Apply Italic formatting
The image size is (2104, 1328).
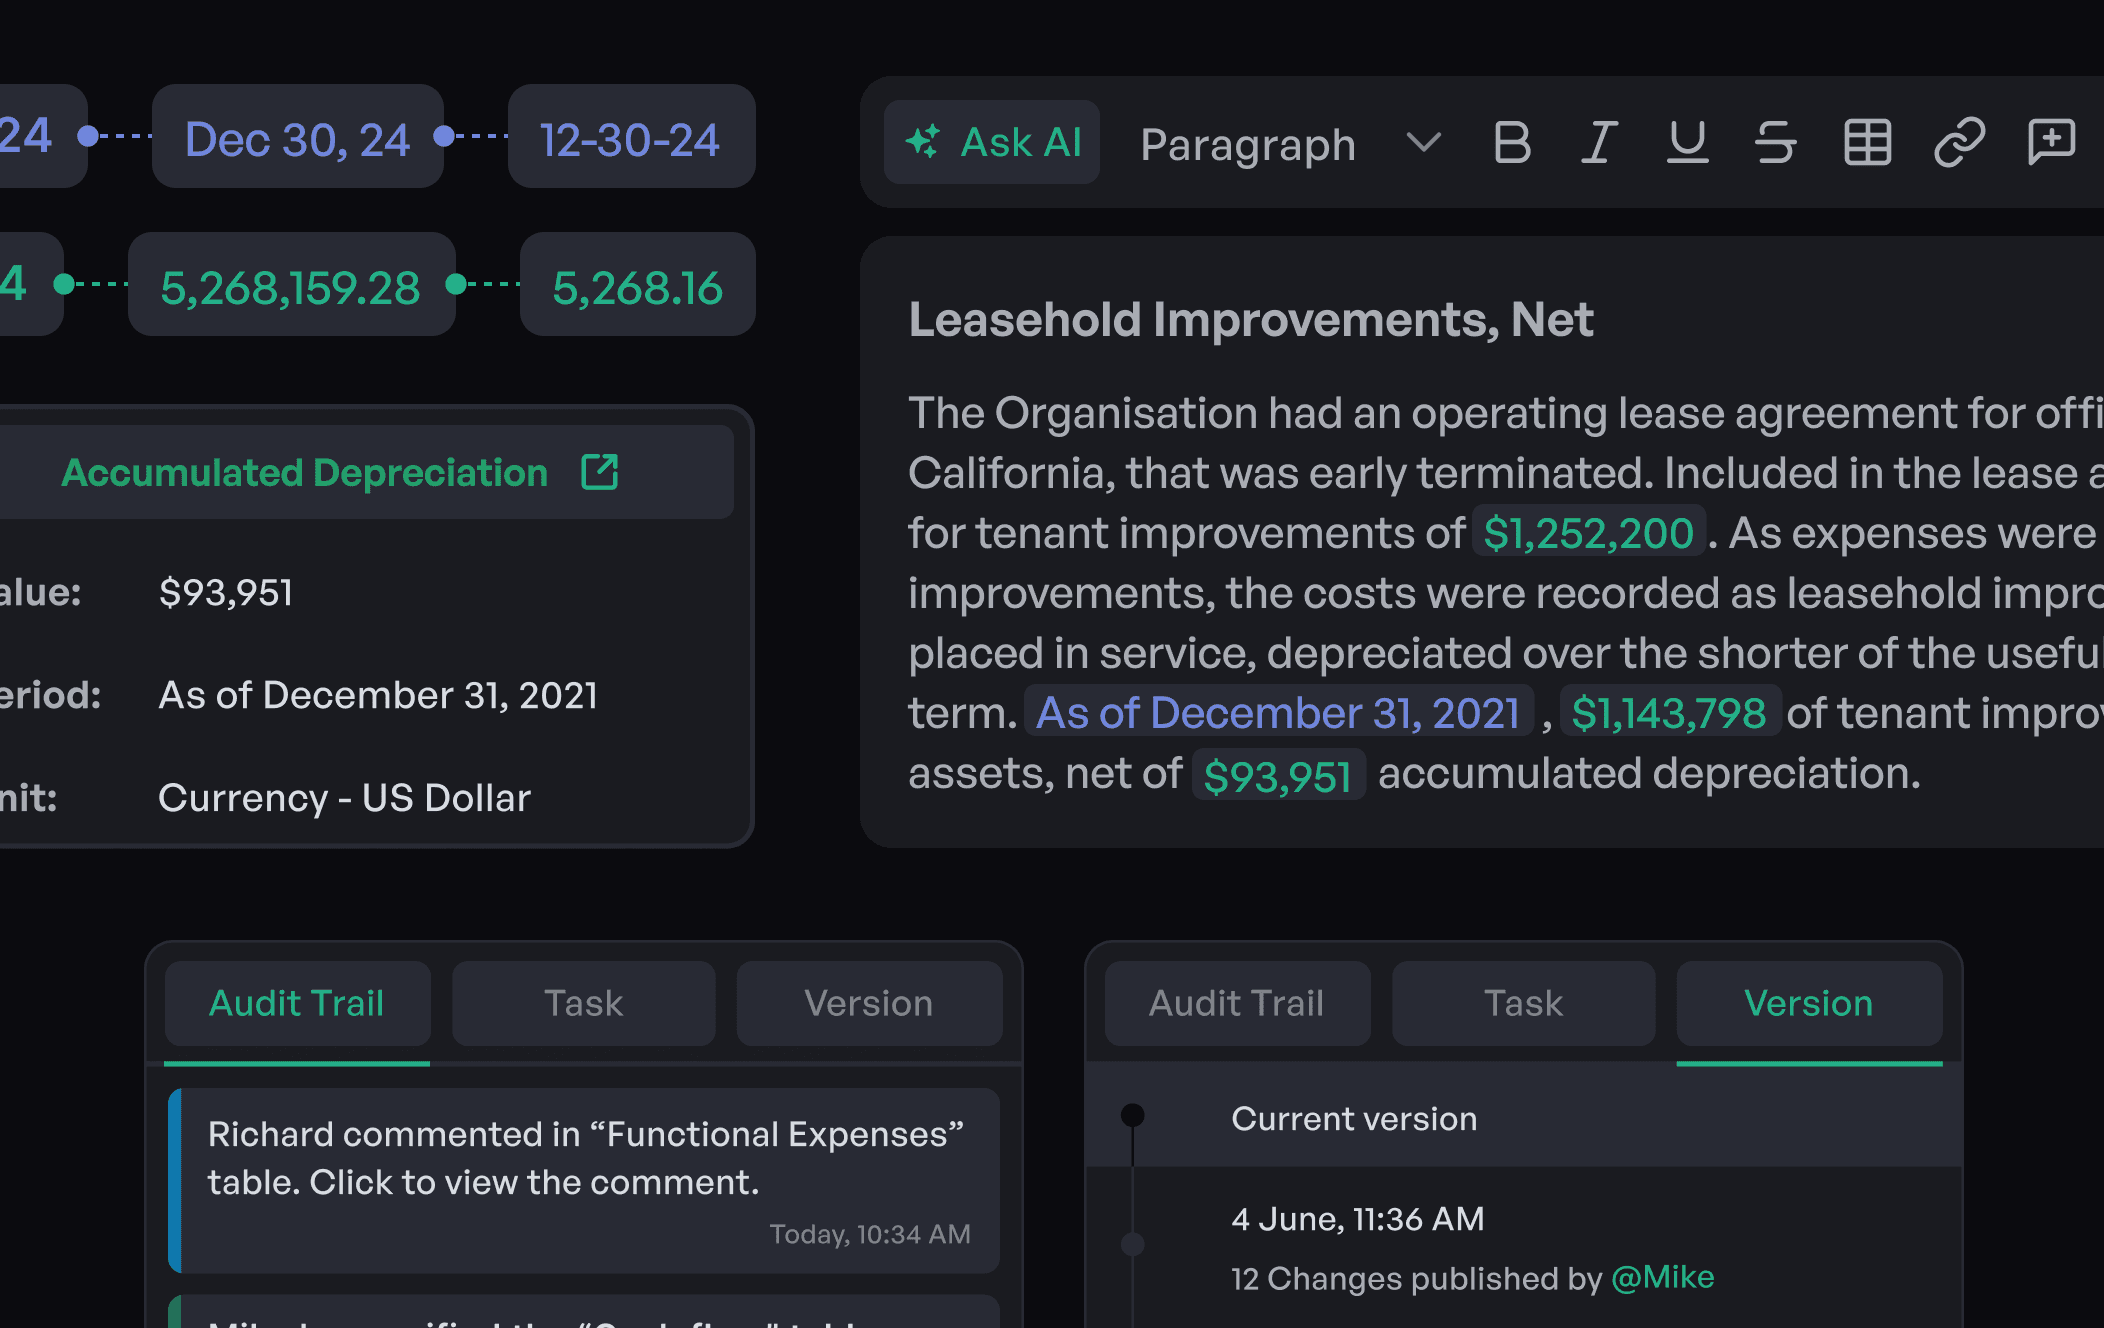coord(1599,142)
